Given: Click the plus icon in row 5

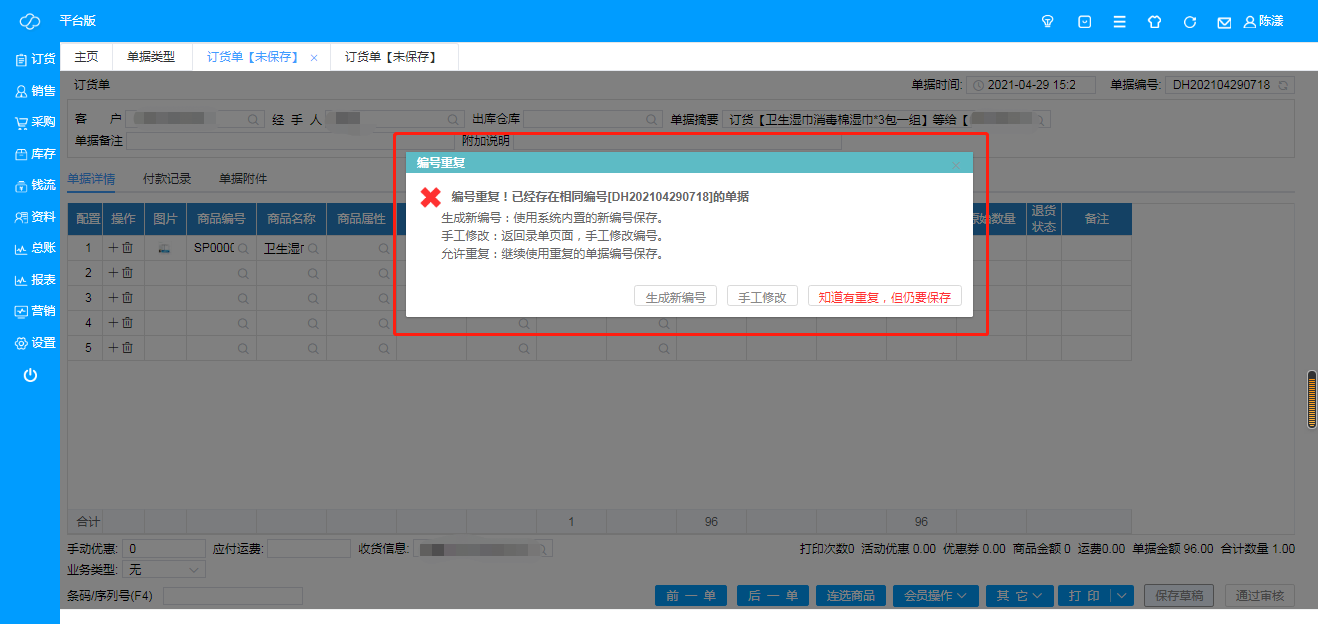Looking at the screenshot, I should 113,347.
